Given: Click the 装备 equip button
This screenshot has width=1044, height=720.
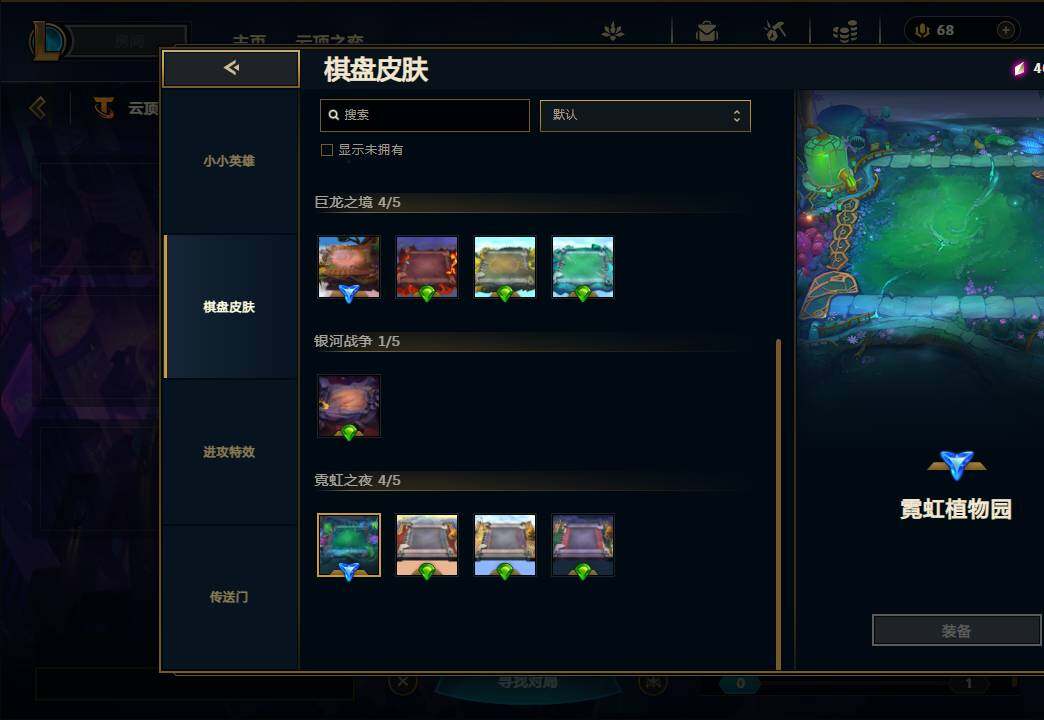Looking at the screenshot, I should click(956, 630).
